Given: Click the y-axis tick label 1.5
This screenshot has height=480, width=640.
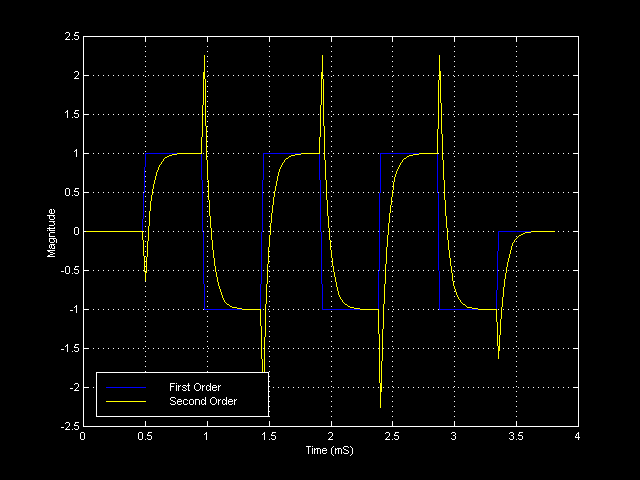Looking at the screenshot, I should (72, 115).
